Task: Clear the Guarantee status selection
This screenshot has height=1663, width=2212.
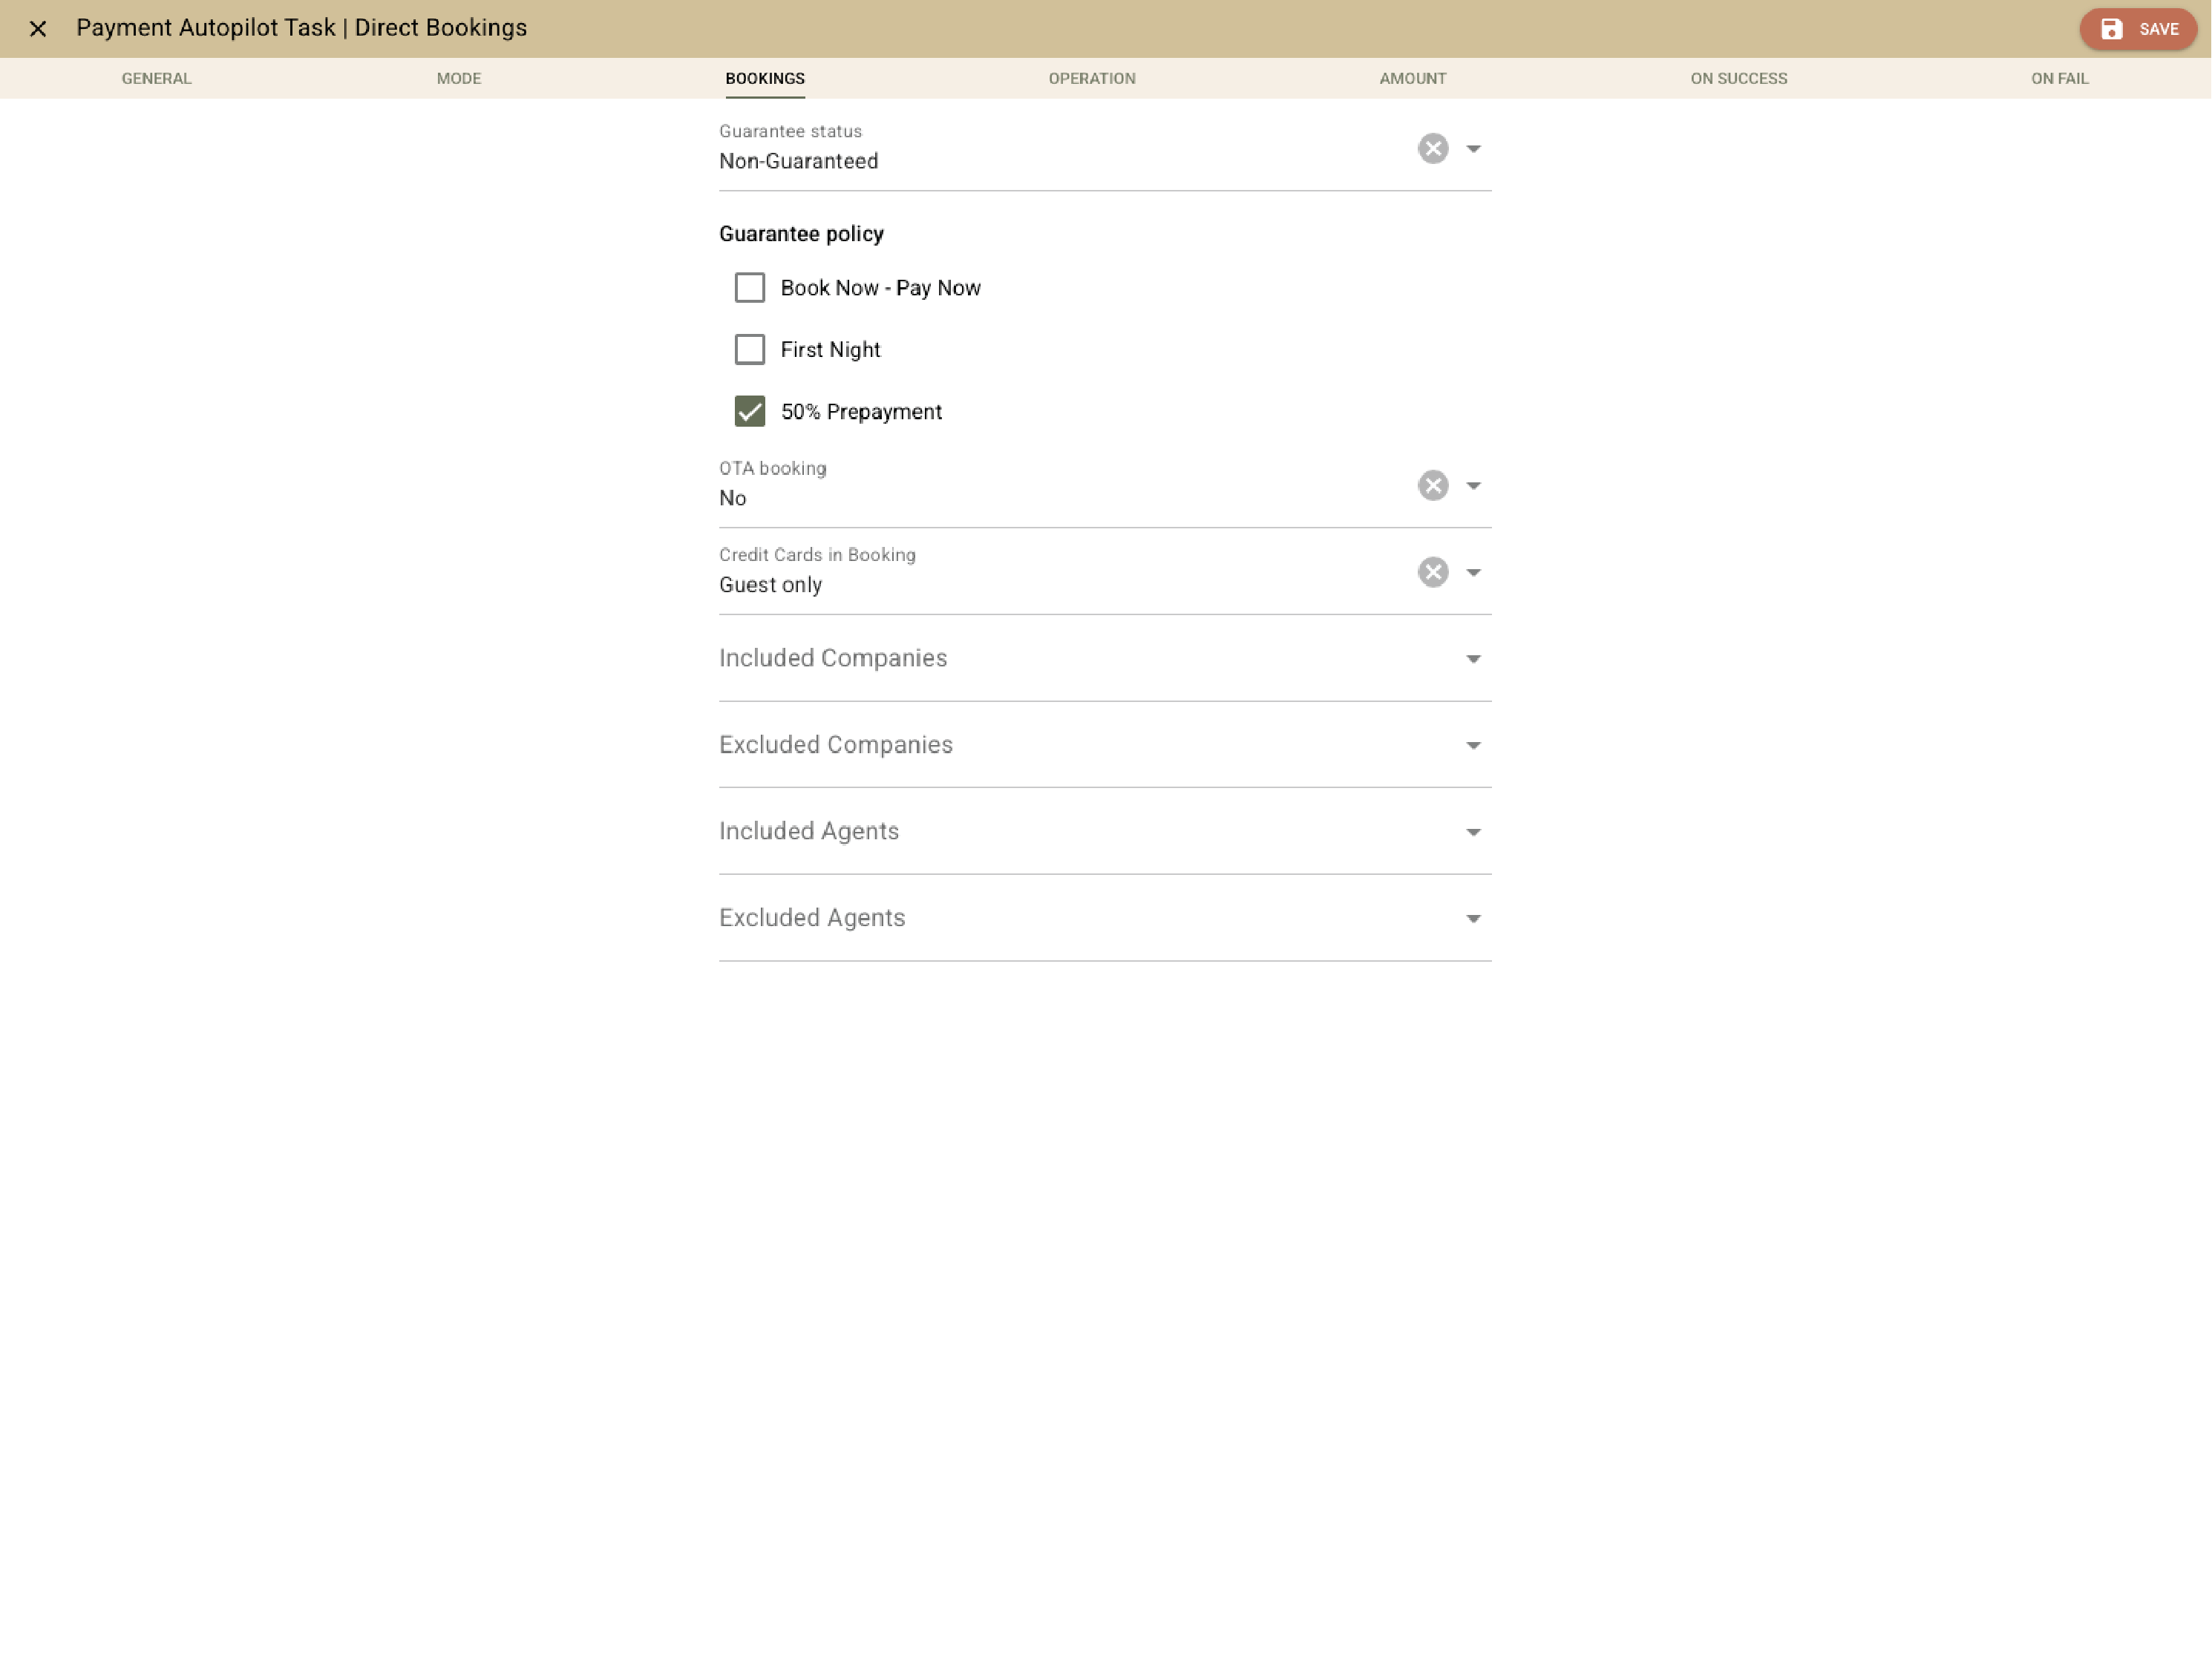Action: pyautogui.click(x=1433, y=149)
